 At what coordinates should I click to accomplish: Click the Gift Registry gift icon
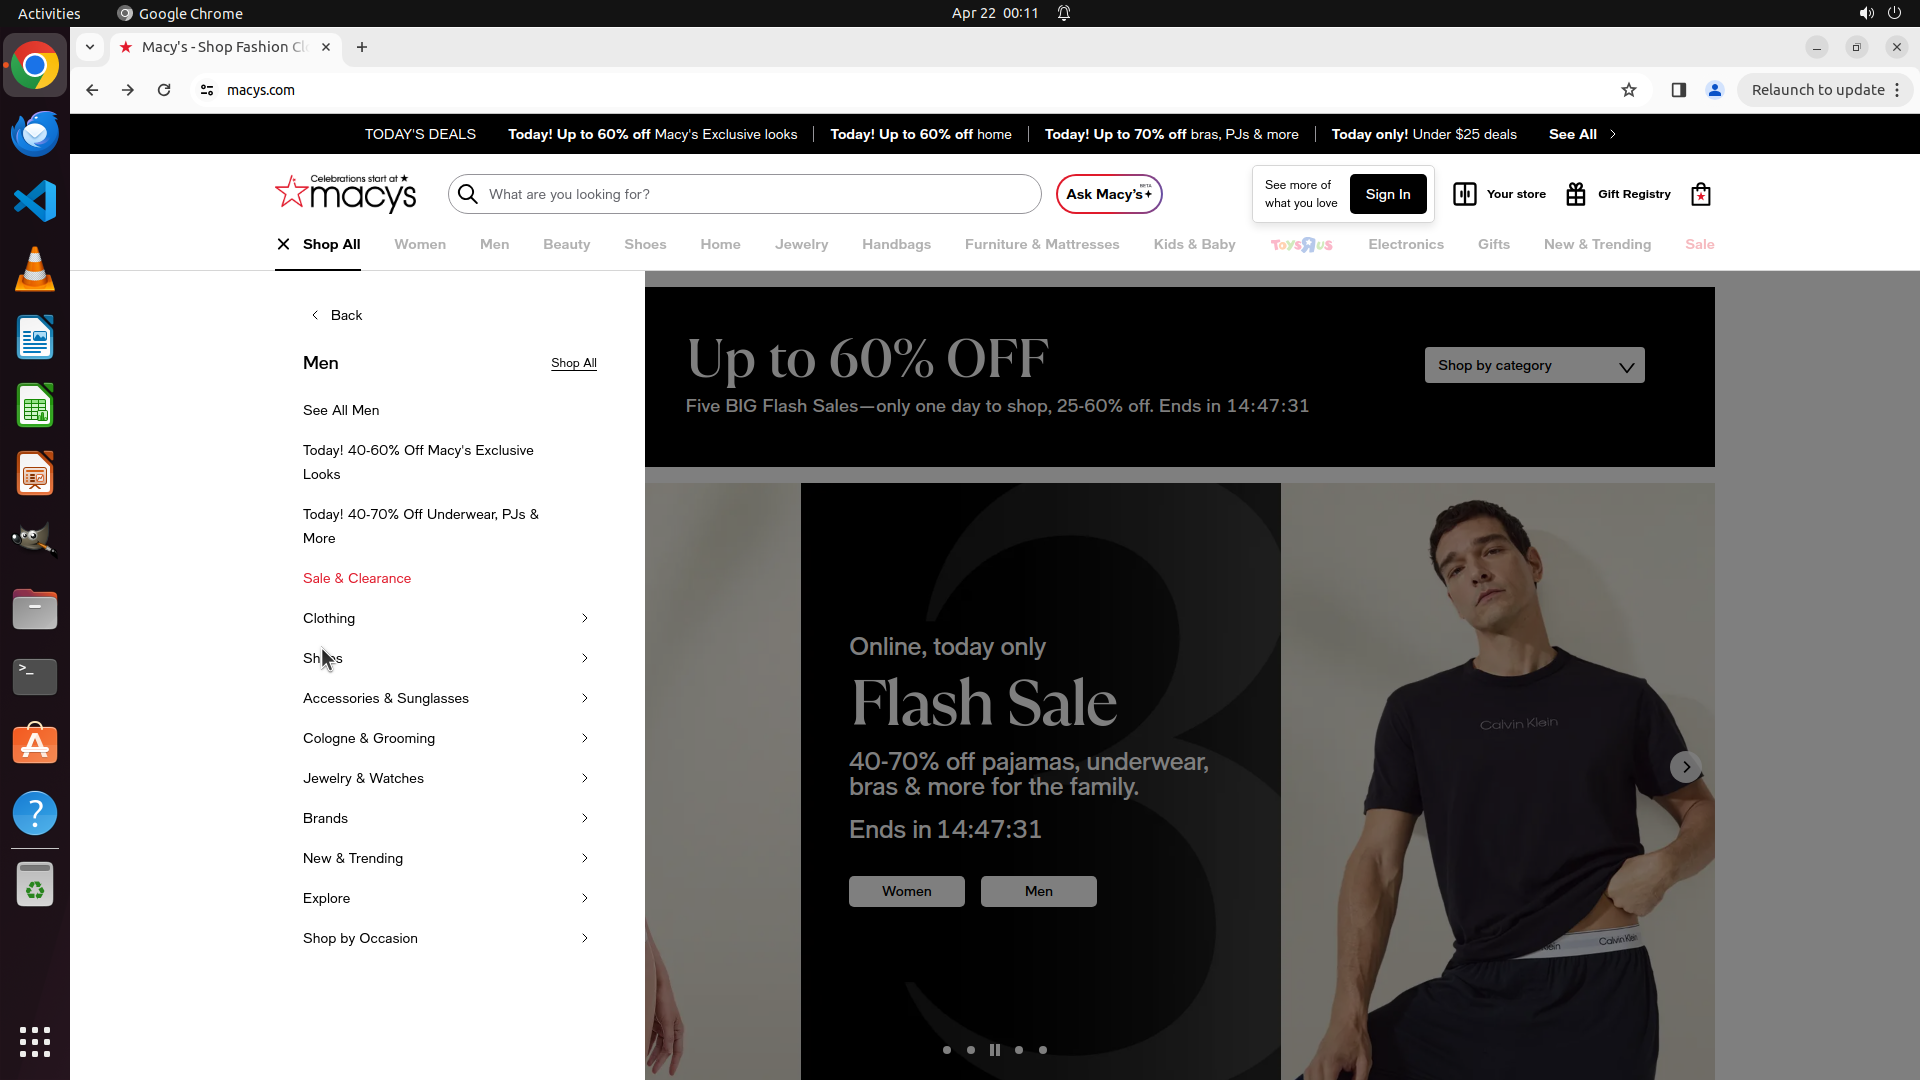click(1576, 194)
